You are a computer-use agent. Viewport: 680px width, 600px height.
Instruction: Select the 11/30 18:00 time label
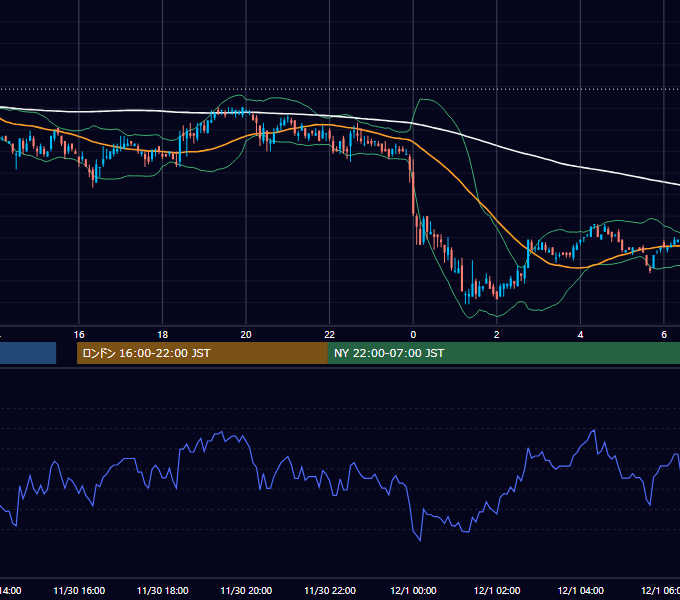(163, 590)
